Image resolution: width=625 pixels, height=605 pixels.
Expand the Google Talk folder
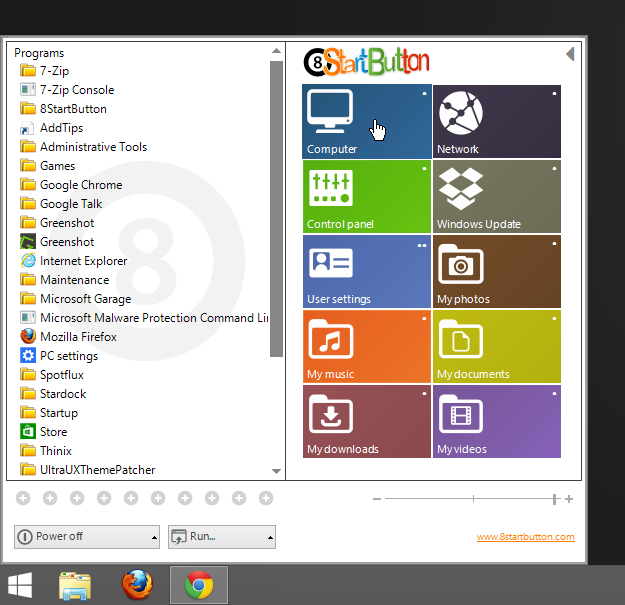click(x=61, y=204)
